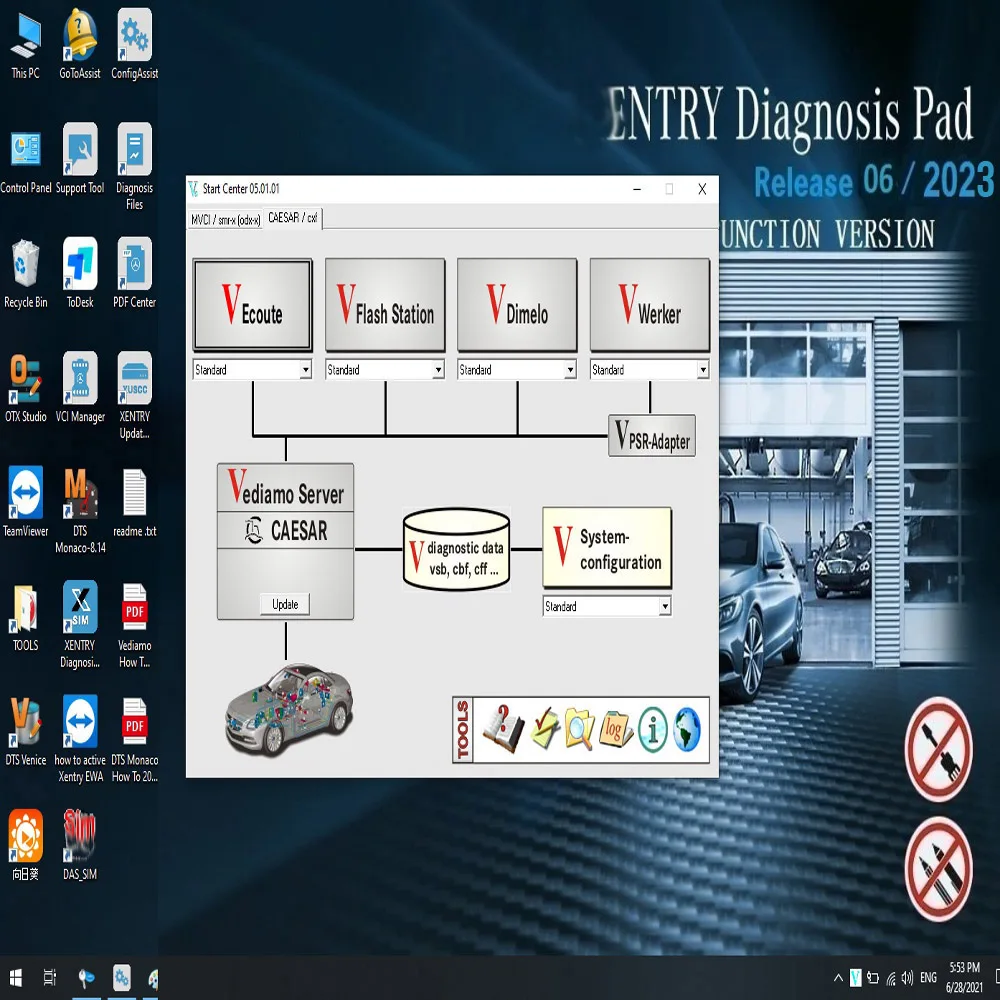Open the help book tool icon
This screenshot has width=1000, height=1000.
503,730
